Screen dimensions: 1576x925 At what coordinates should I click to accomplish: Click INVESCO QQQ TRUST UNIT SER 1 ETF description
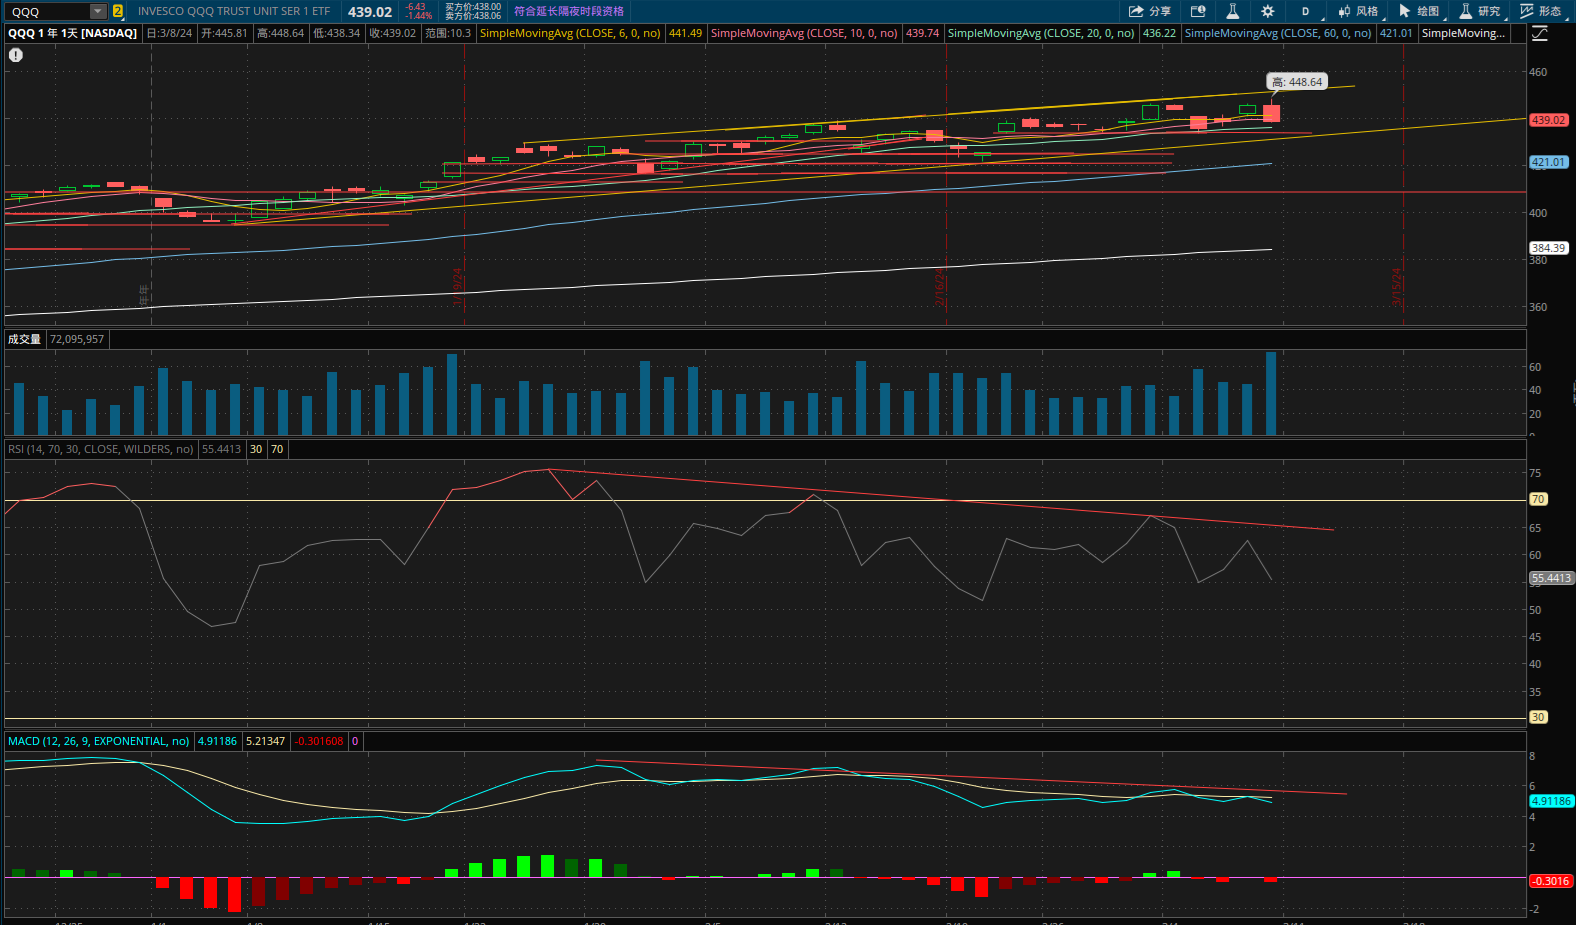coord(234,11)
